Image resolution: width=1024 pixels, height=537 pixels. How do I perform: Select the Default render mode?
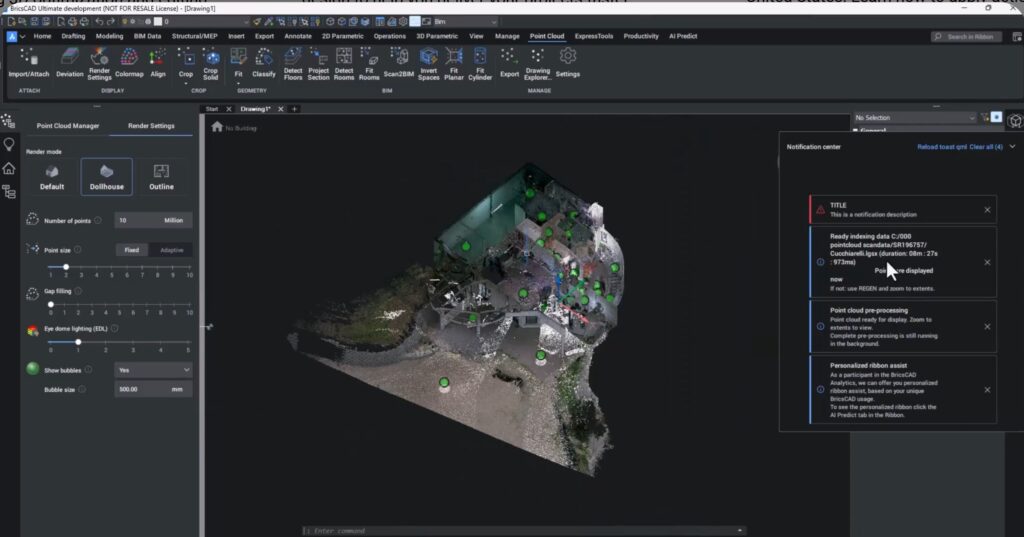[52, 177]
